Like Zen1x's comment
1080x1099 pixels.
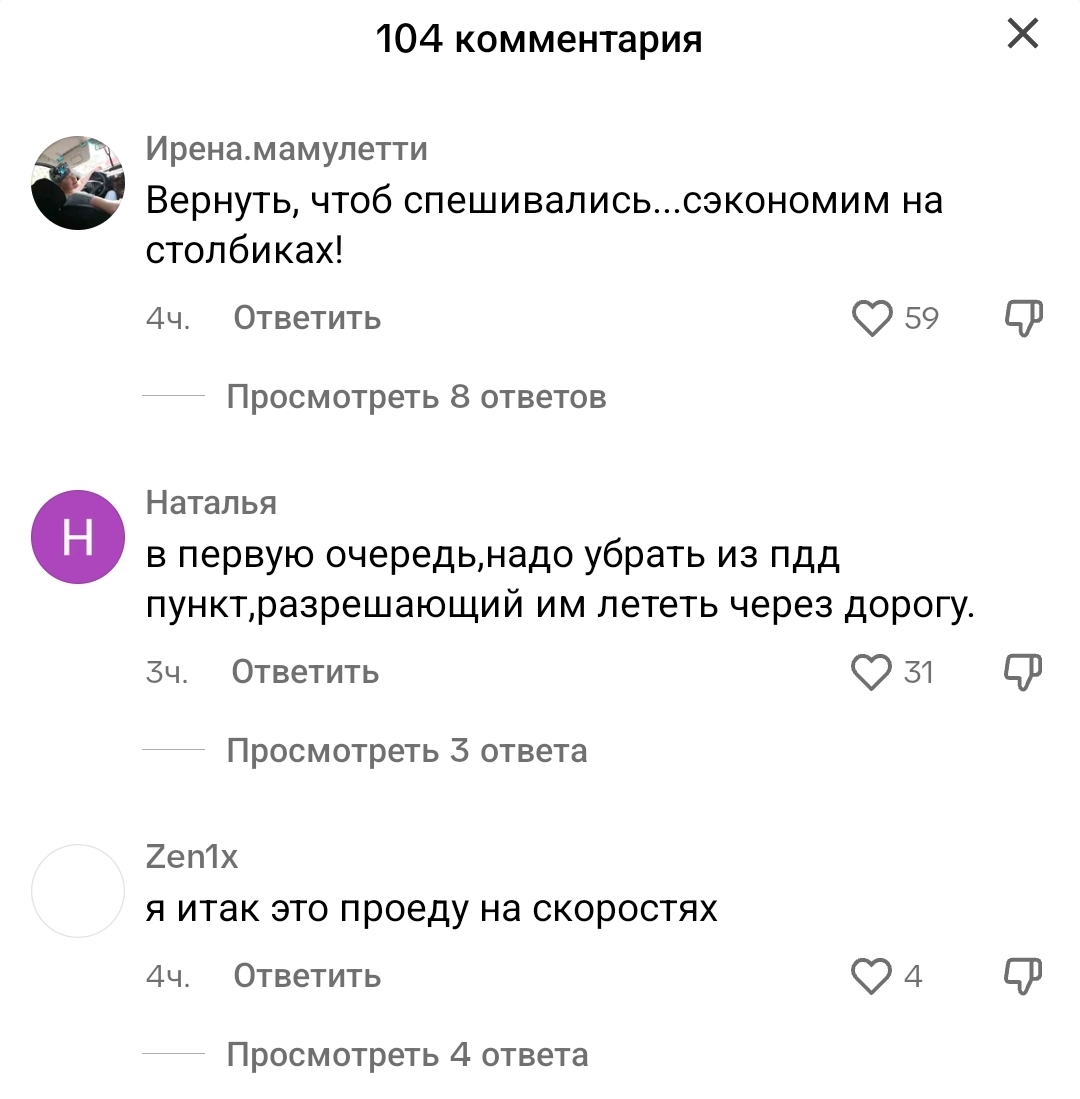click(x=871, y=976)
